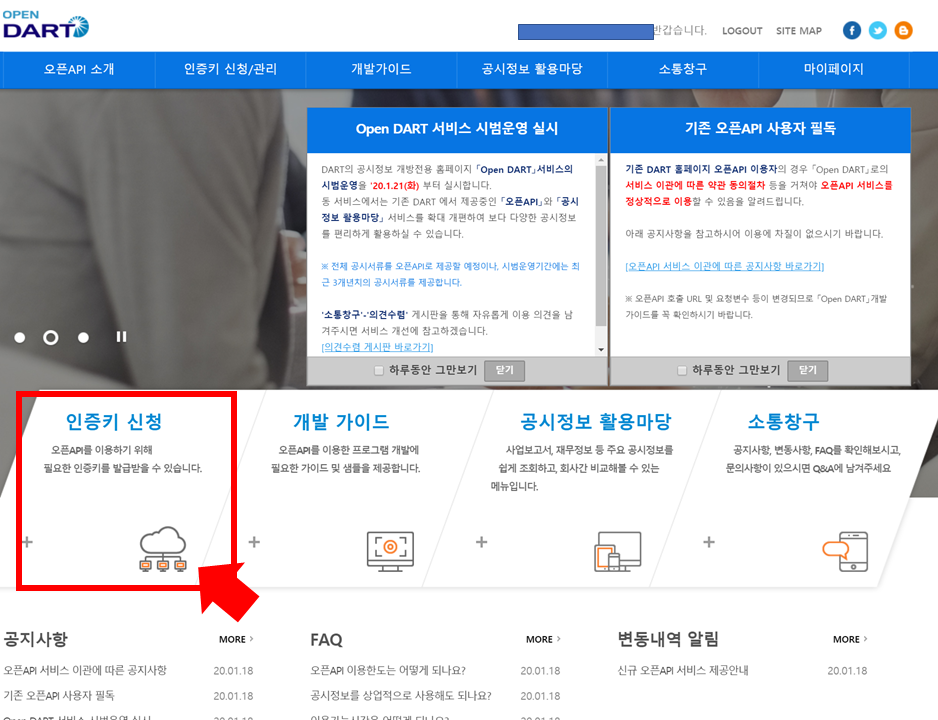Select the second banner slide dot

[x=51, y=337]
